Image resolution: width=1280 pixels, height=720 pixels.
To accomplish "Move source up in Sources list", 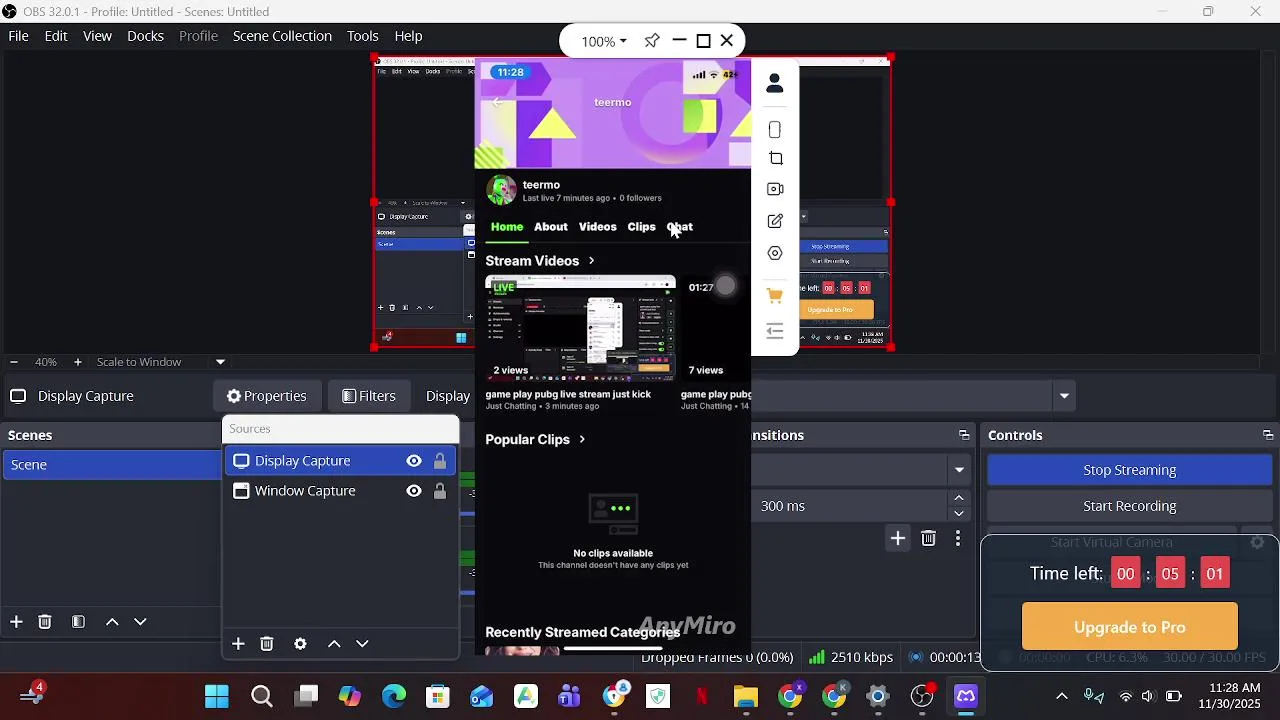I will [x=334, y=644].
